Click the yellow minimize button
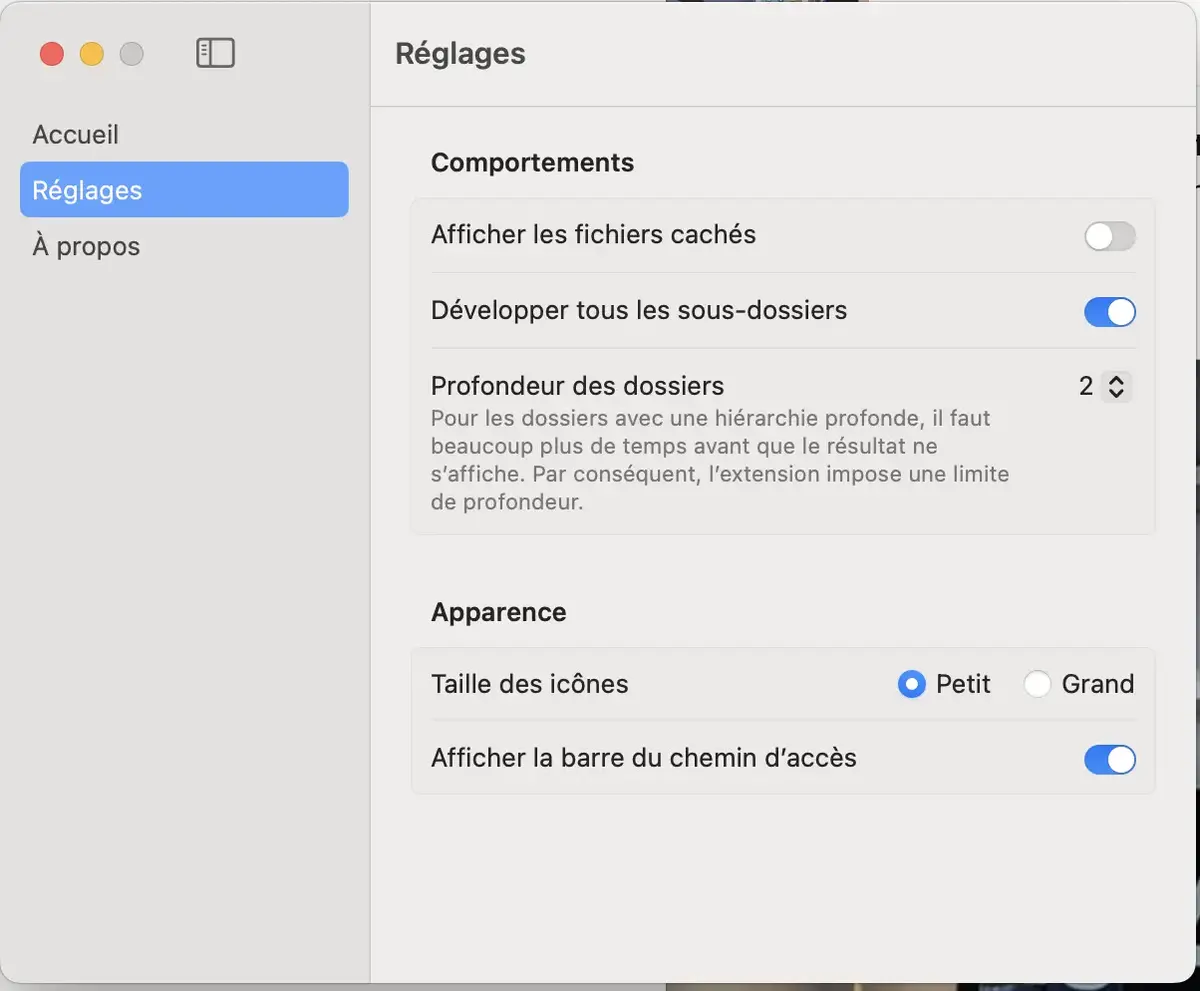Viewport: 1200px width, 991px height. point(91,54)
